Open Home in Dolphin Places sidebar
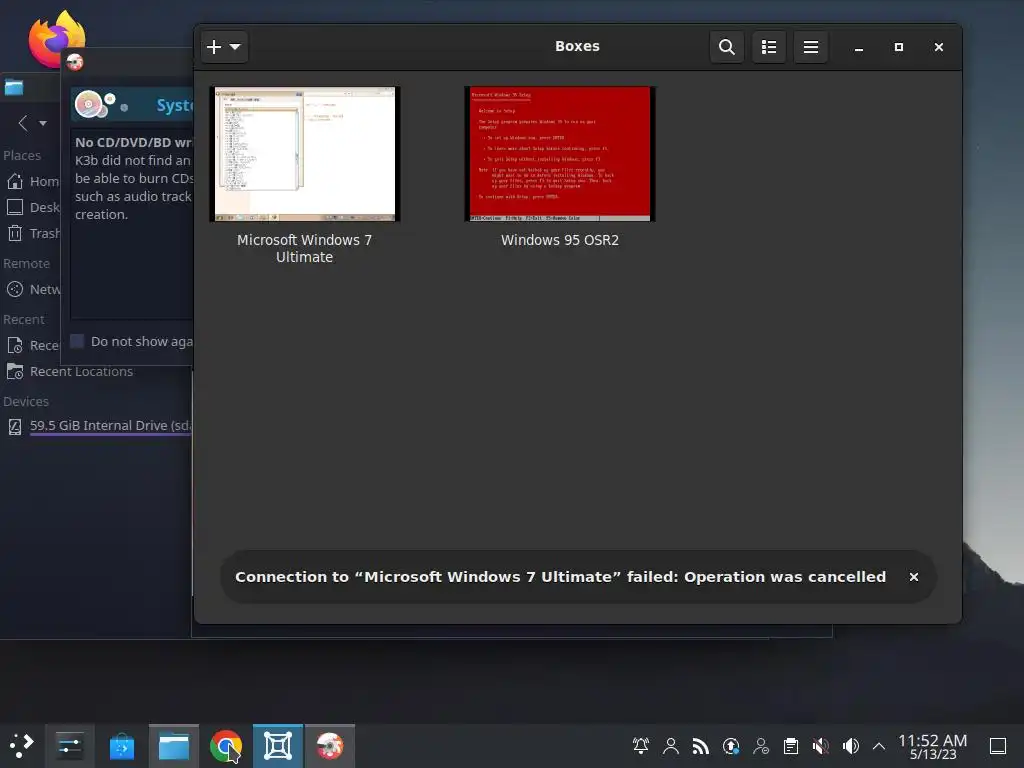Image resolution: width=1024 pixels, height=768 pixels. pos(33,182)
